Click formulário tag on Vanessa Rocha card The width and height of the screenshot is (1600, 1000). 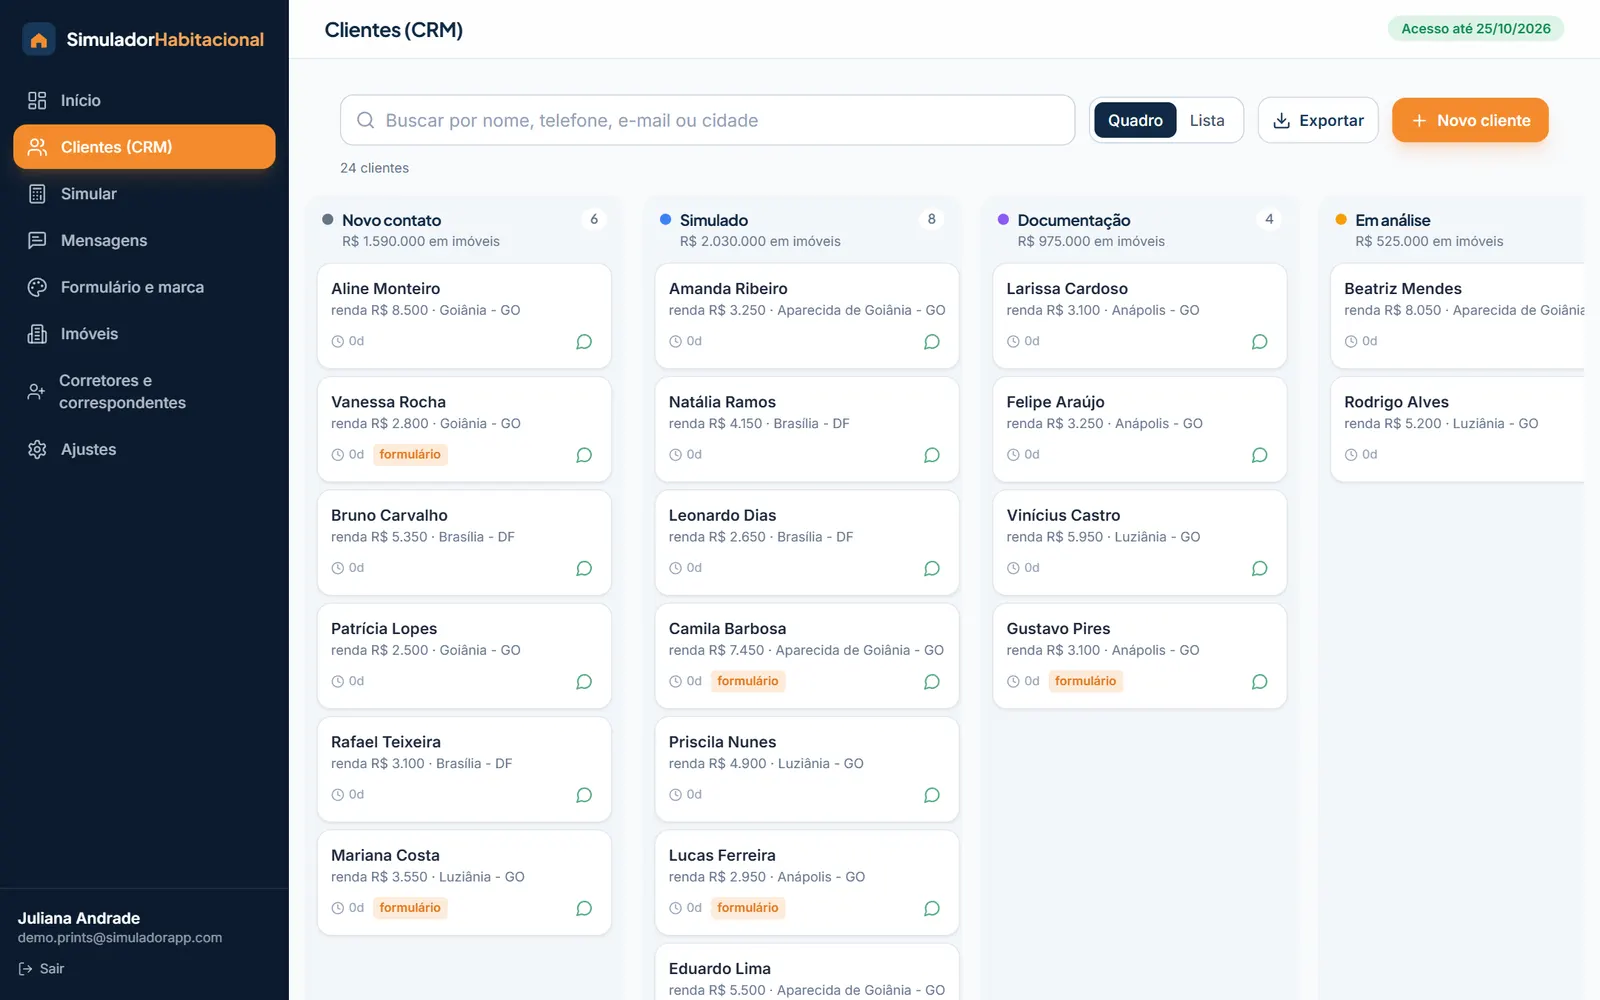click(410, 455)
